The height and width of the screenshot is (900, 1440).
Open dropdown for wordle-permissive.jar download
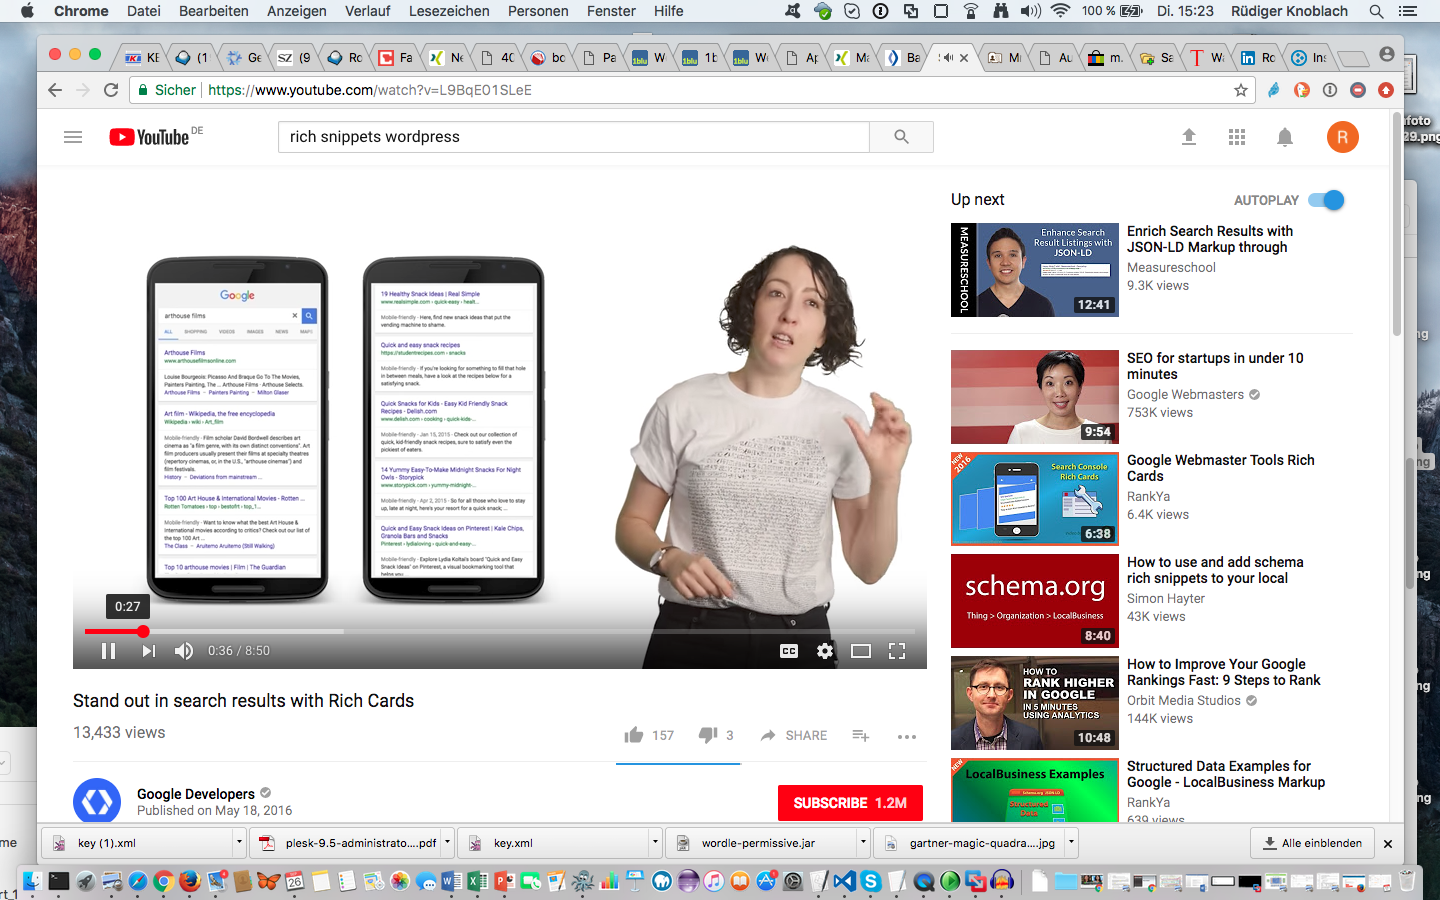pyautogui.click(x=863, y=843)
